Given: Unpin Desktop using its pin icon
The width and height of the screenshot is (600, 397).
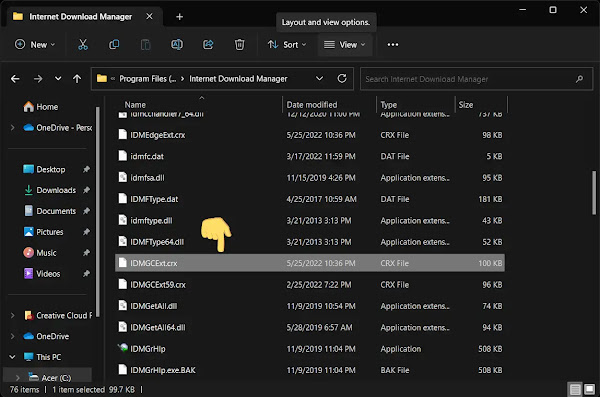Looking at the screenshot, I should tap(86, 169).
